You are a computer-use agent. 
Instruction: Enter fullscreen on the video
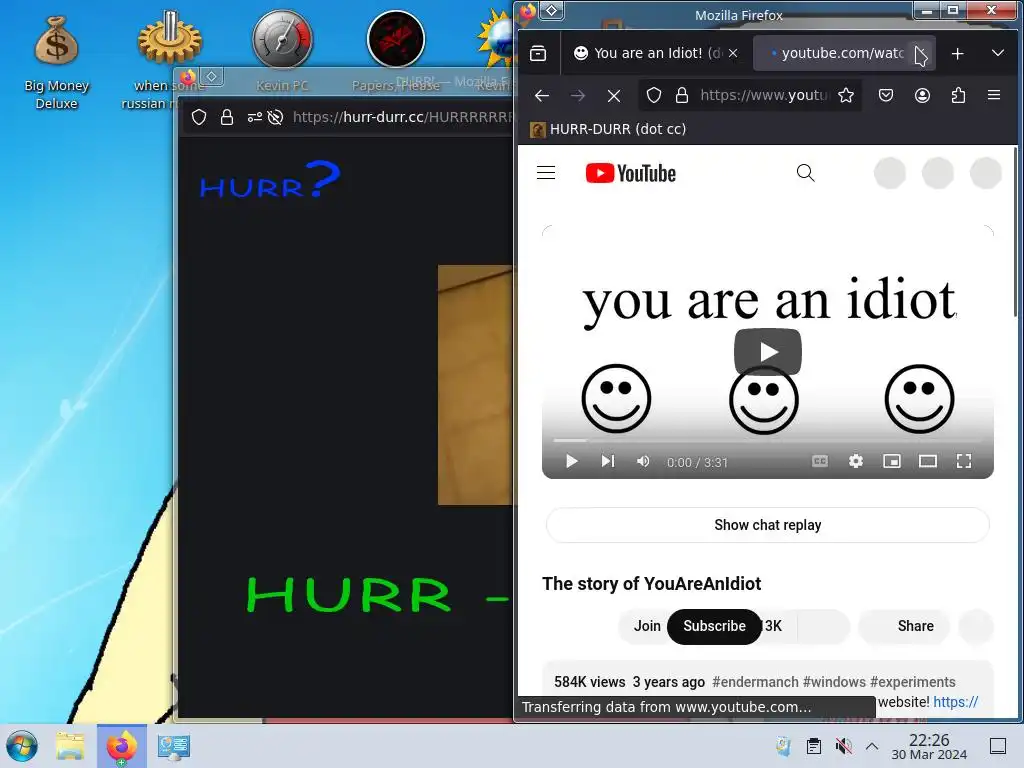(964, 462)
